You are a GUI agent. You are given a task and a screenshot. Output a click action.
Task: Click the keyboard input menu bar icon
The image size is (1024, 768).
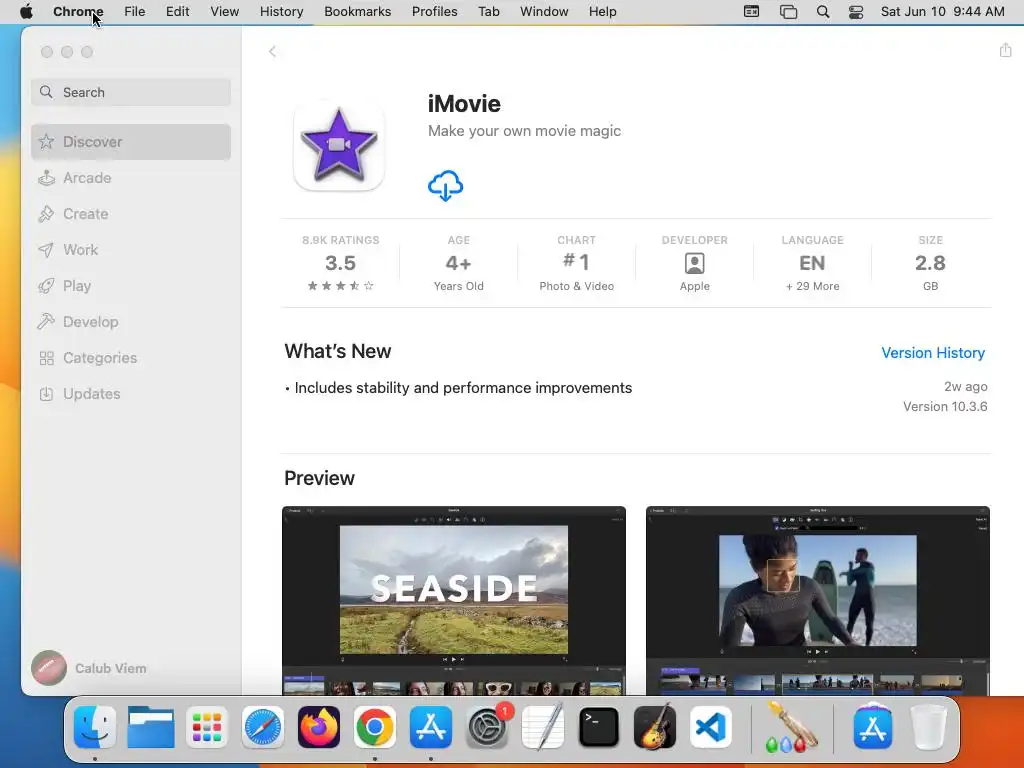coord(752,12)
